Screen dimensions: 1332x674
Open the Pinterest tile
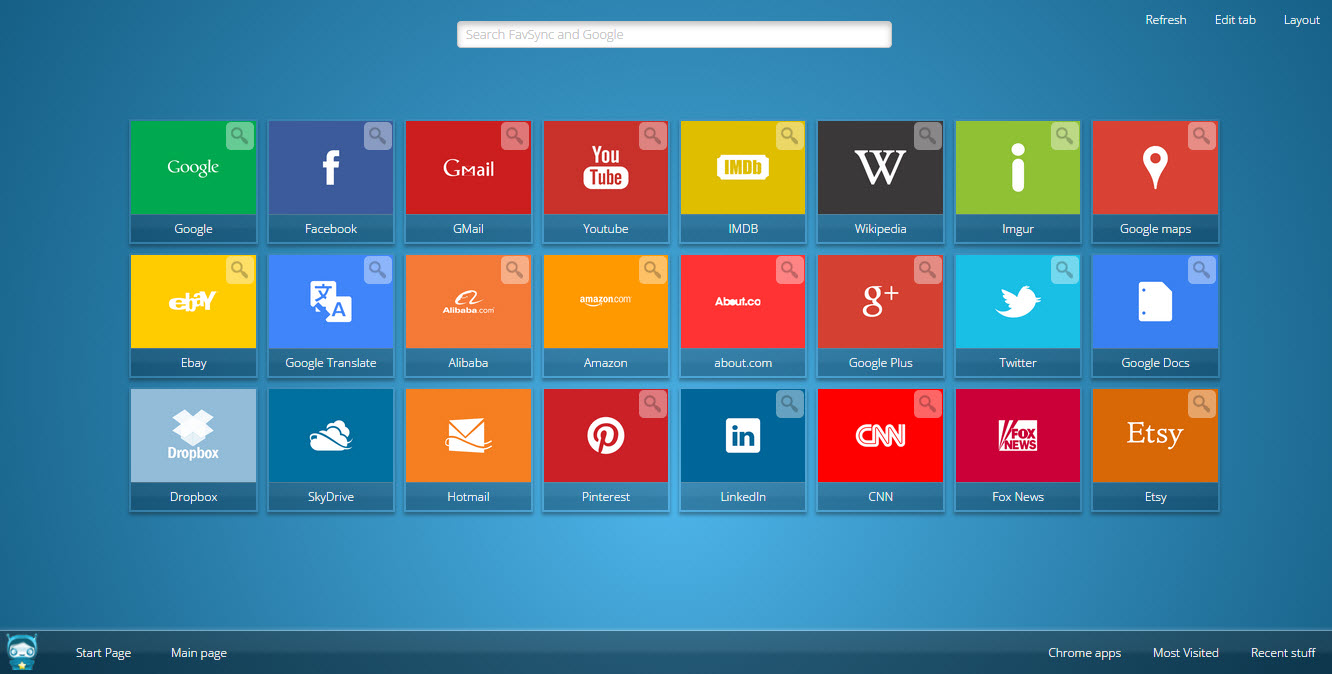click(x=605, y=437)
